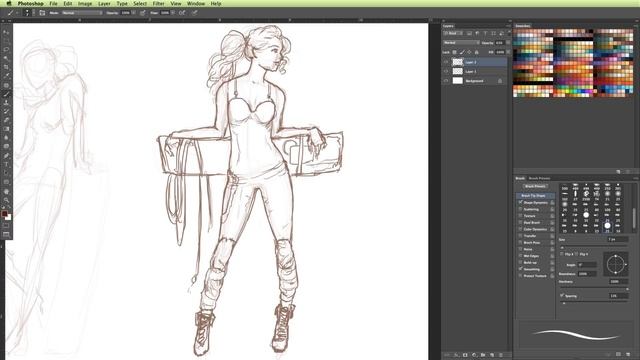Click the foreground color swatch in toolbox
This screenshot has width=640, height=360.
pyautogui.click(x=4, y=214)
